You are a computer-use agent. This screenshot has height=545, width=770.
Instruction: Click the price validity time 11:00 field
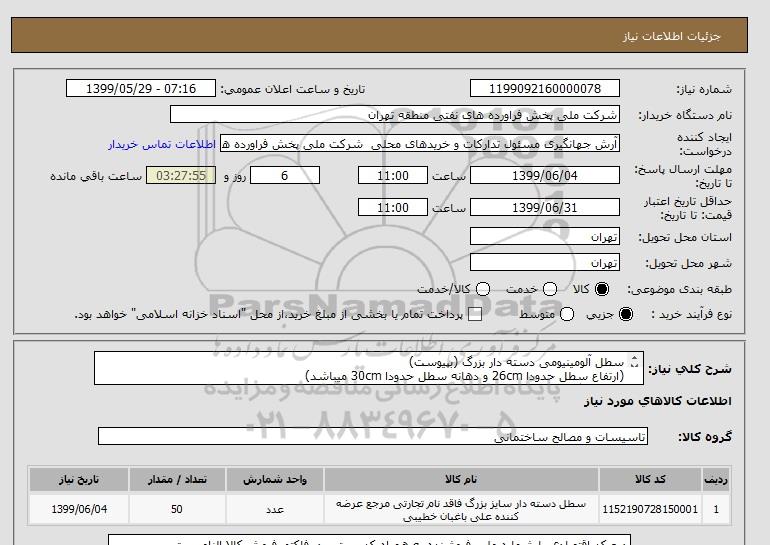click(x=393, y=207)
